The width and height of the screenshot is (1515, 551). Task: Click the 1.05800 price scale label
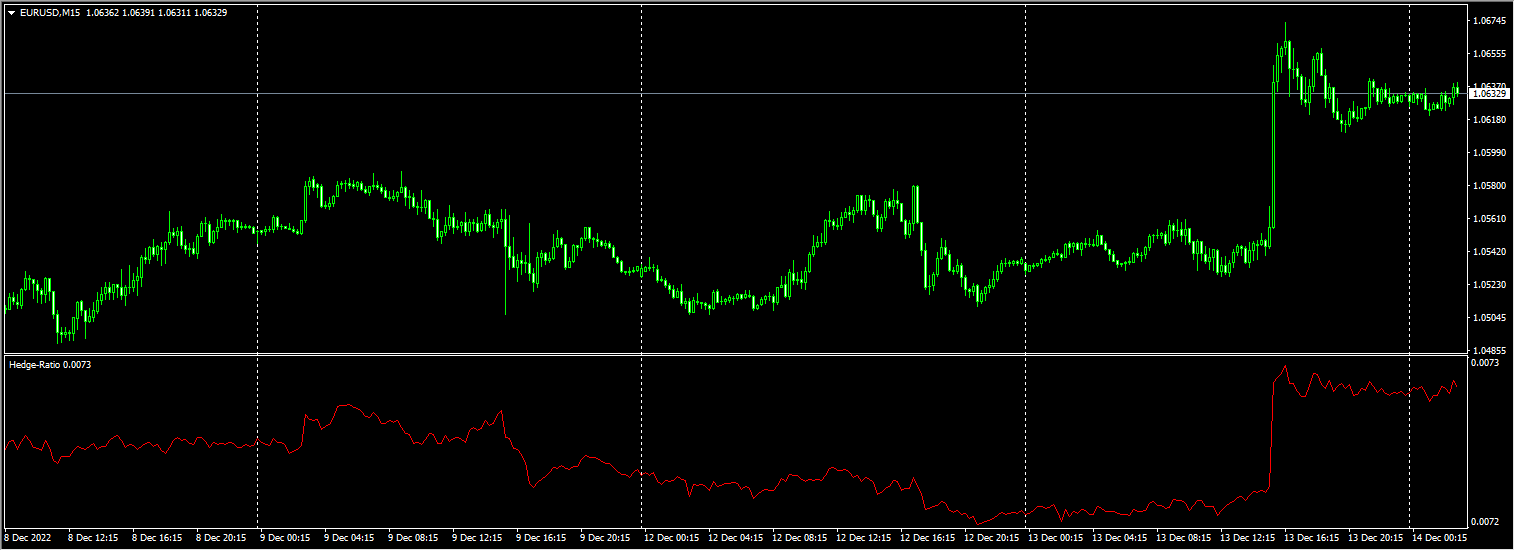[1490, 185]
